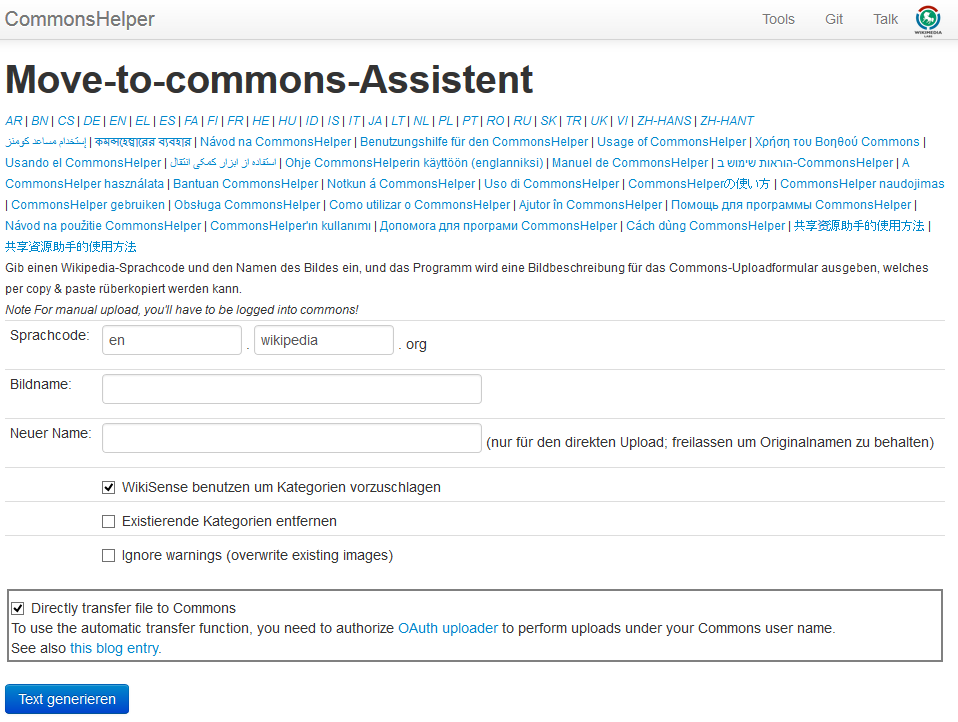Switch interface language to ZH-HANT
This screenshot has width=958, height=722.
tap(726, 121)
